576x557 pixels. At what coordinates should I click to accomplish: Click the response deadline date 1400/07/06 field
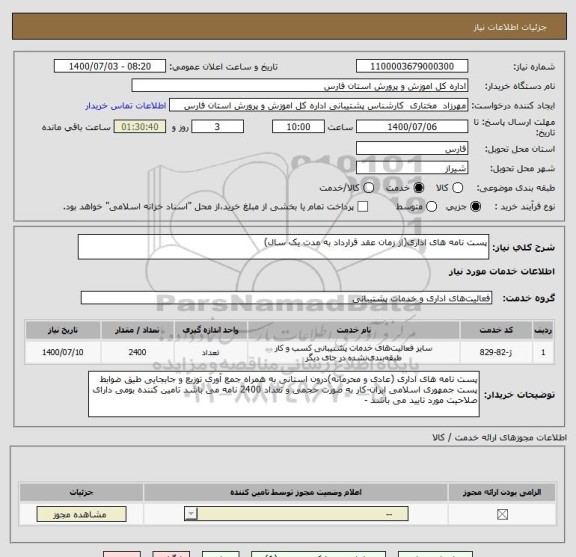[x=412, y=127]
